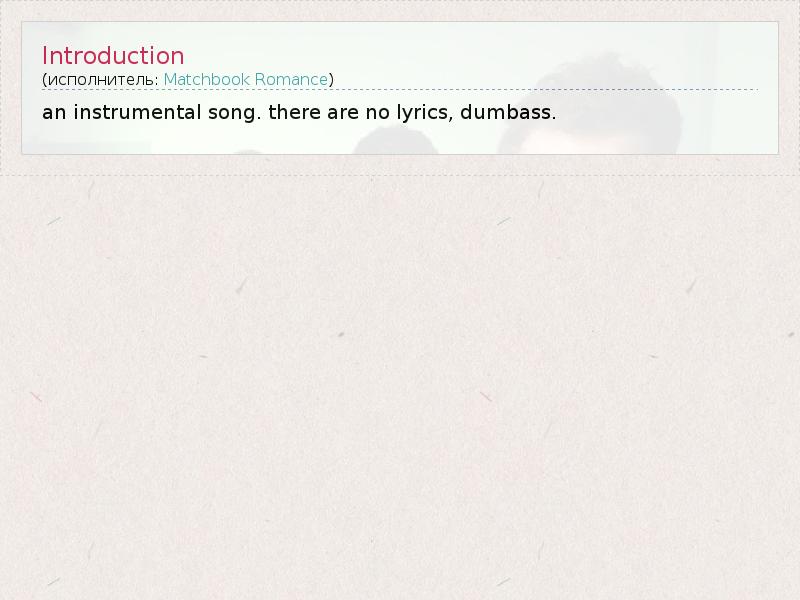Click the word "dumbass." in the lyrics
The image size is (800, 600).
click(x=508, y=112)
